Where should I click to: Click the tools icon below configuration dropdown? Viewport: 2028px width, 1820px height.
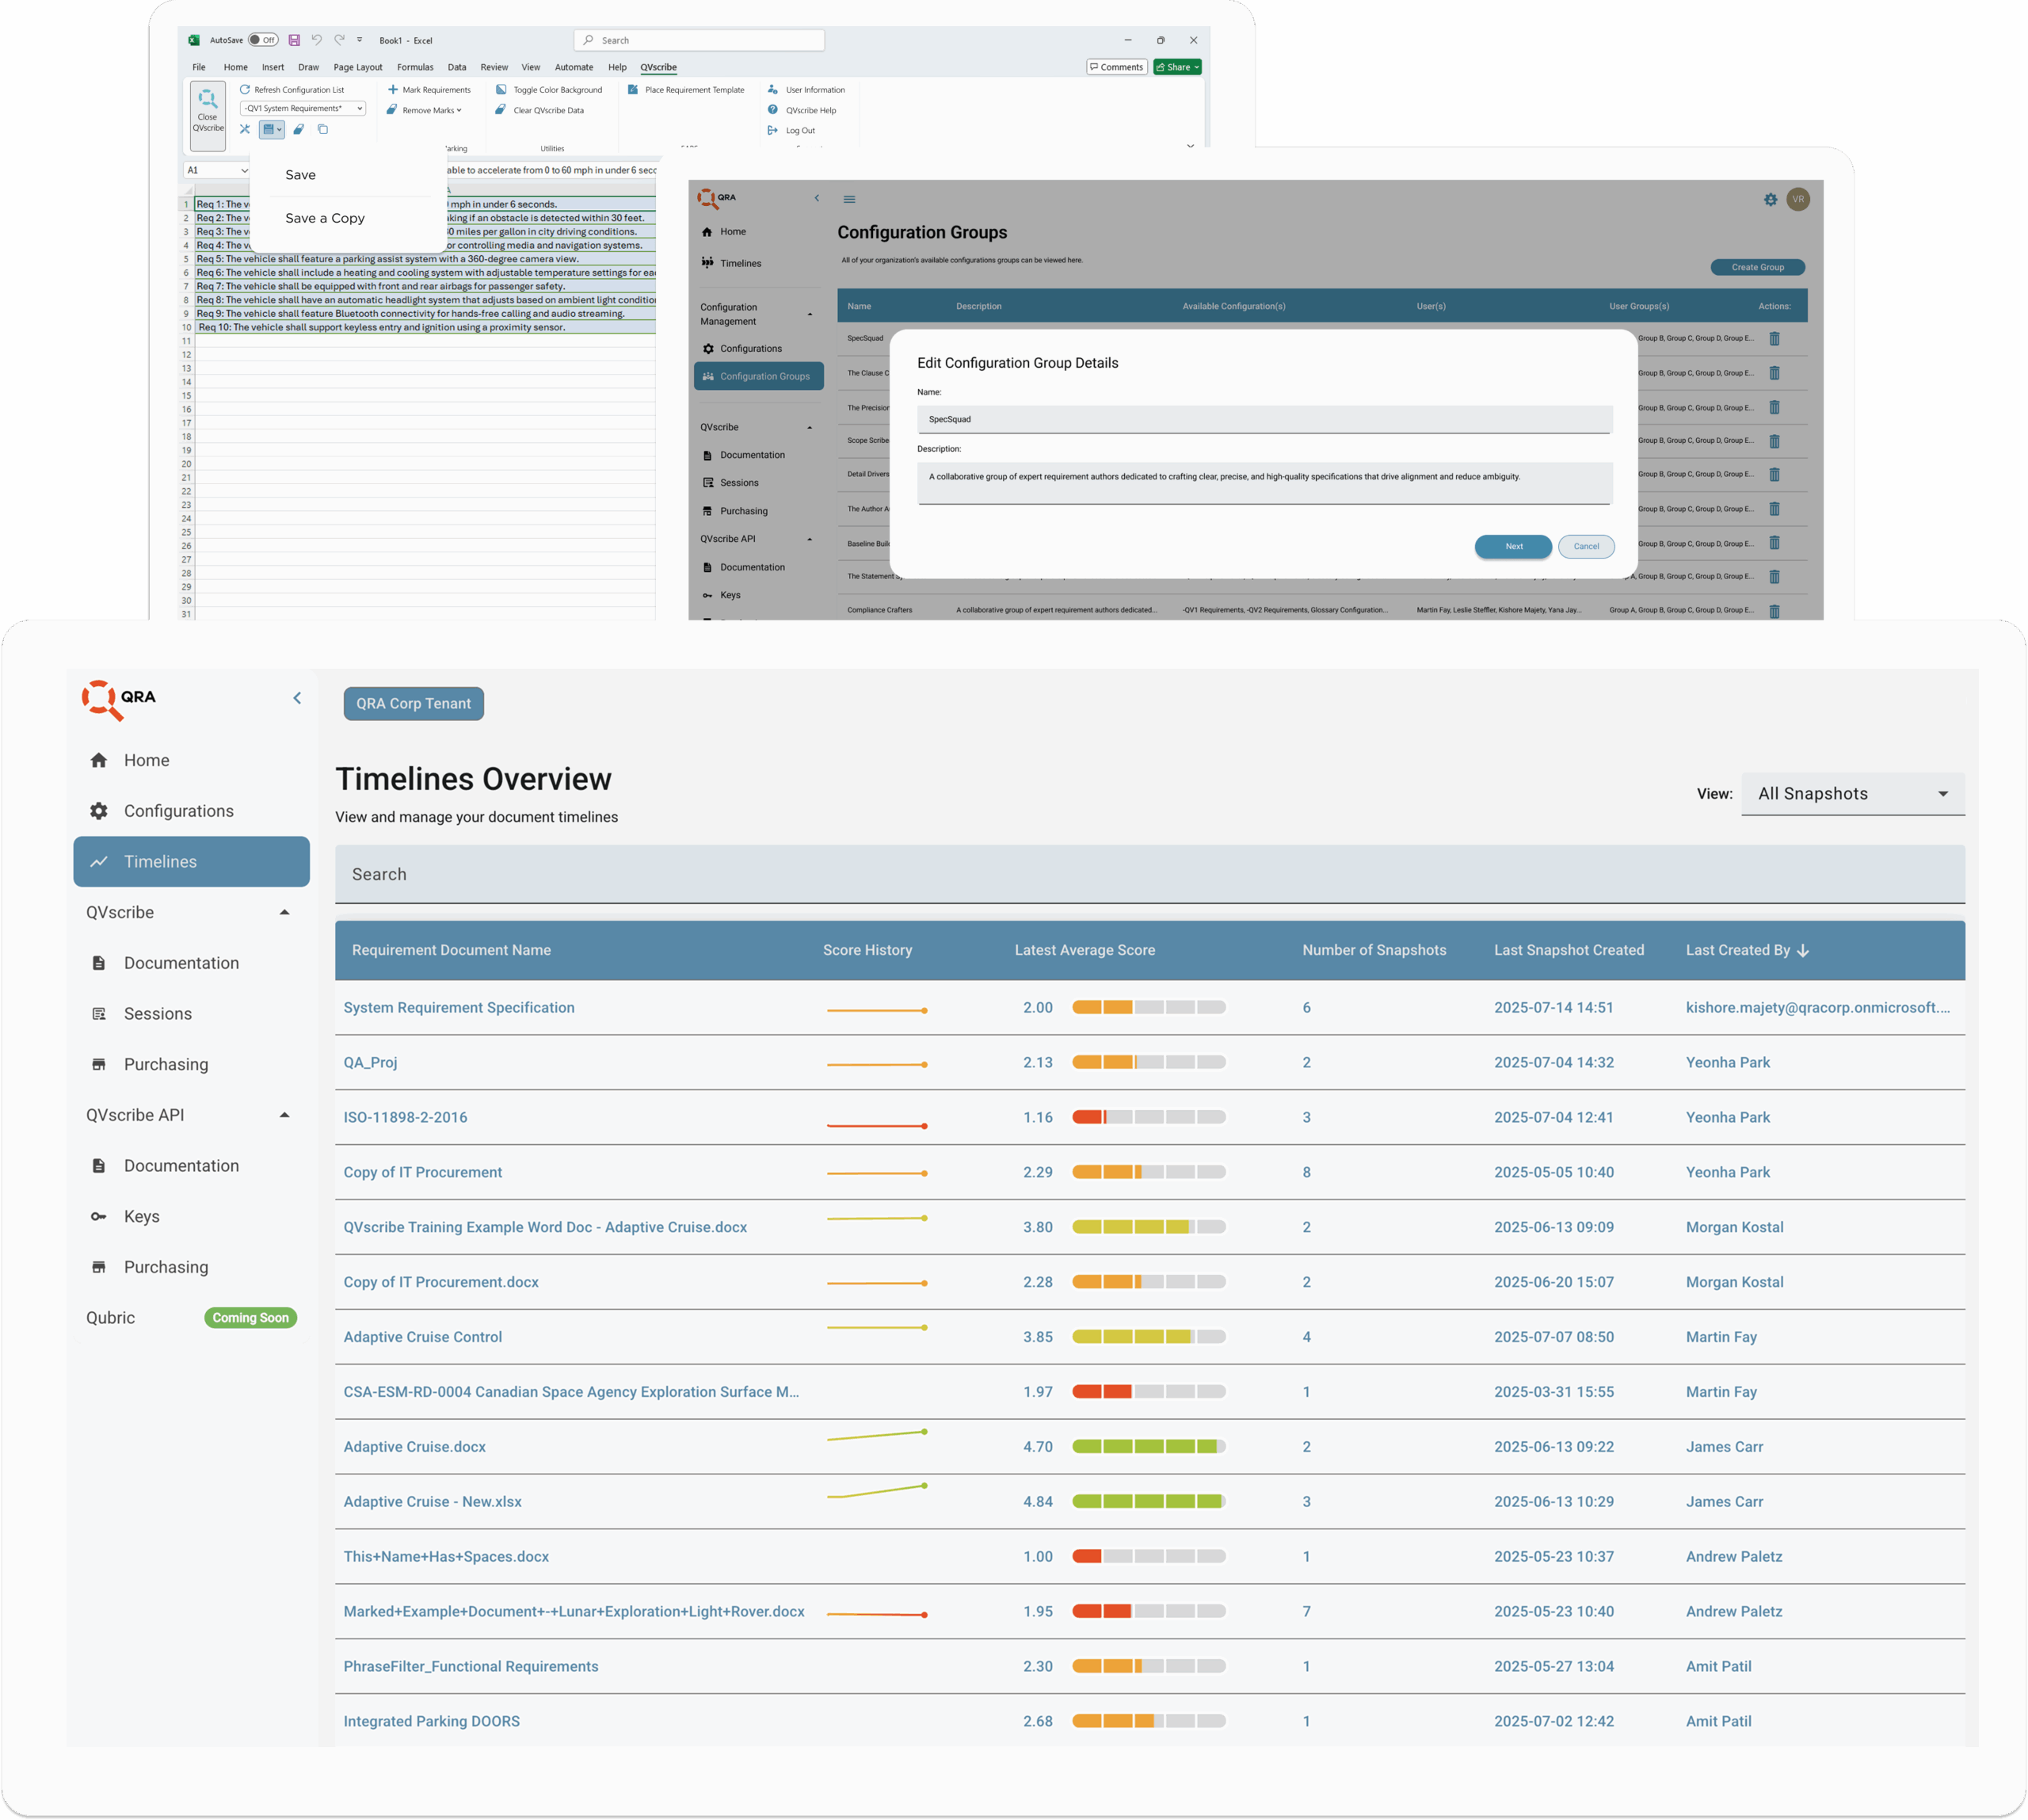click(245, 129)
